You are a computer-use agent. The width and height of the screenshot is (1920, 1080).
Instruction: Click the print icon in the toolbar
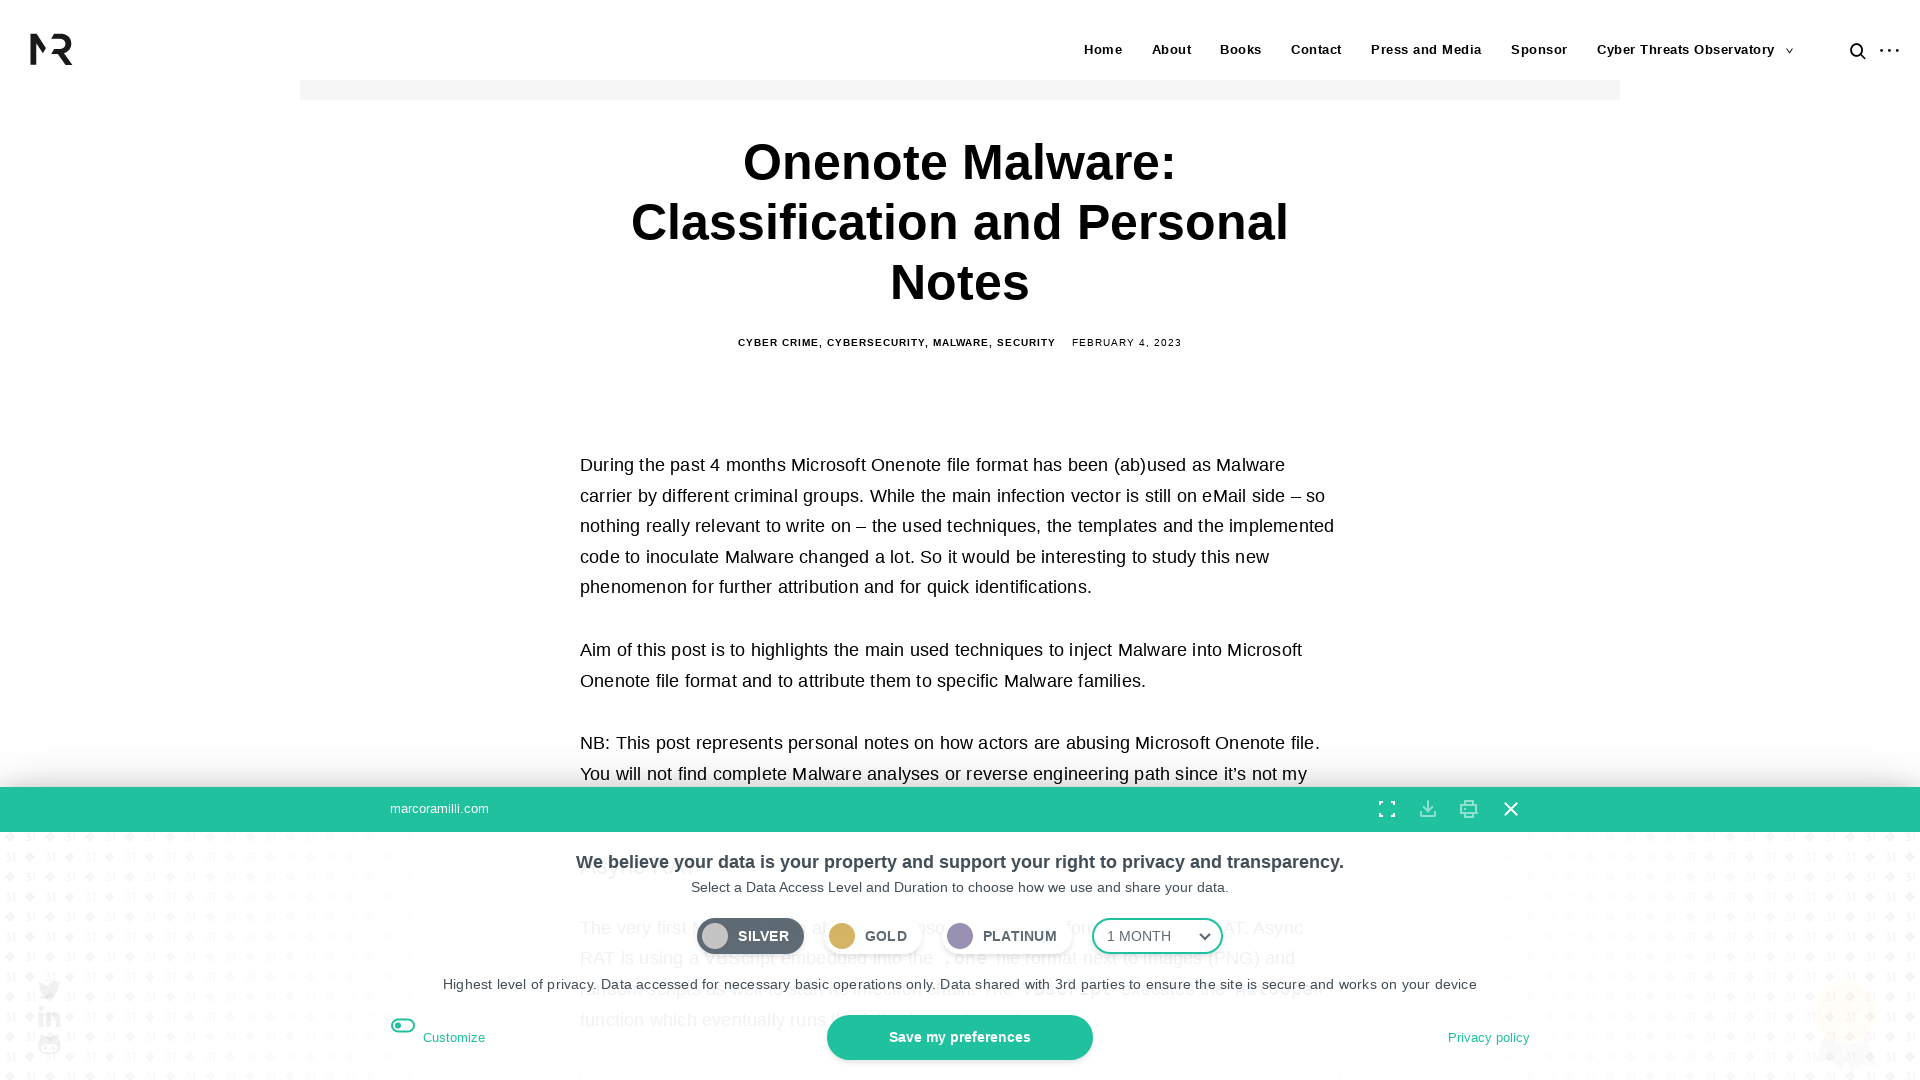[1469, 808]
